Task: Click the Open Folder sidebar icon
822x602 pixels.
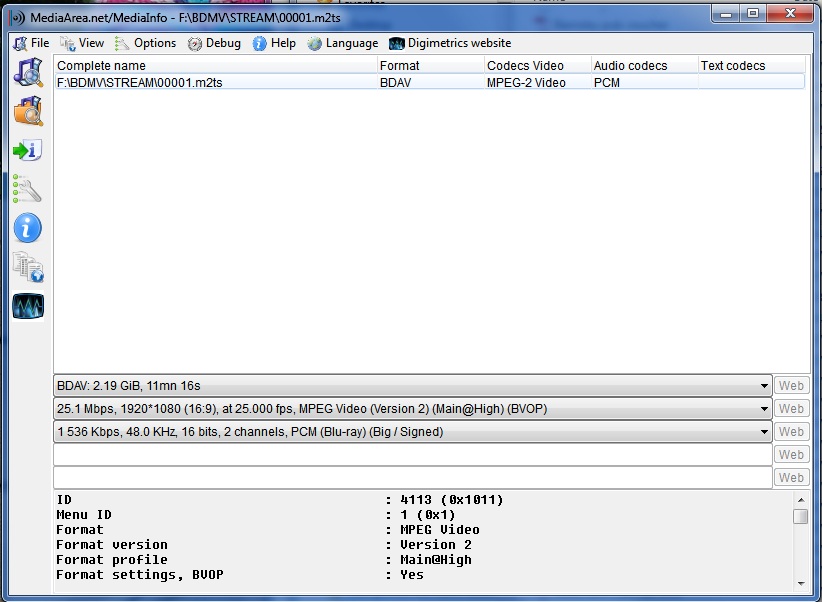Action: pyautogui.click(x=28, y=111)
